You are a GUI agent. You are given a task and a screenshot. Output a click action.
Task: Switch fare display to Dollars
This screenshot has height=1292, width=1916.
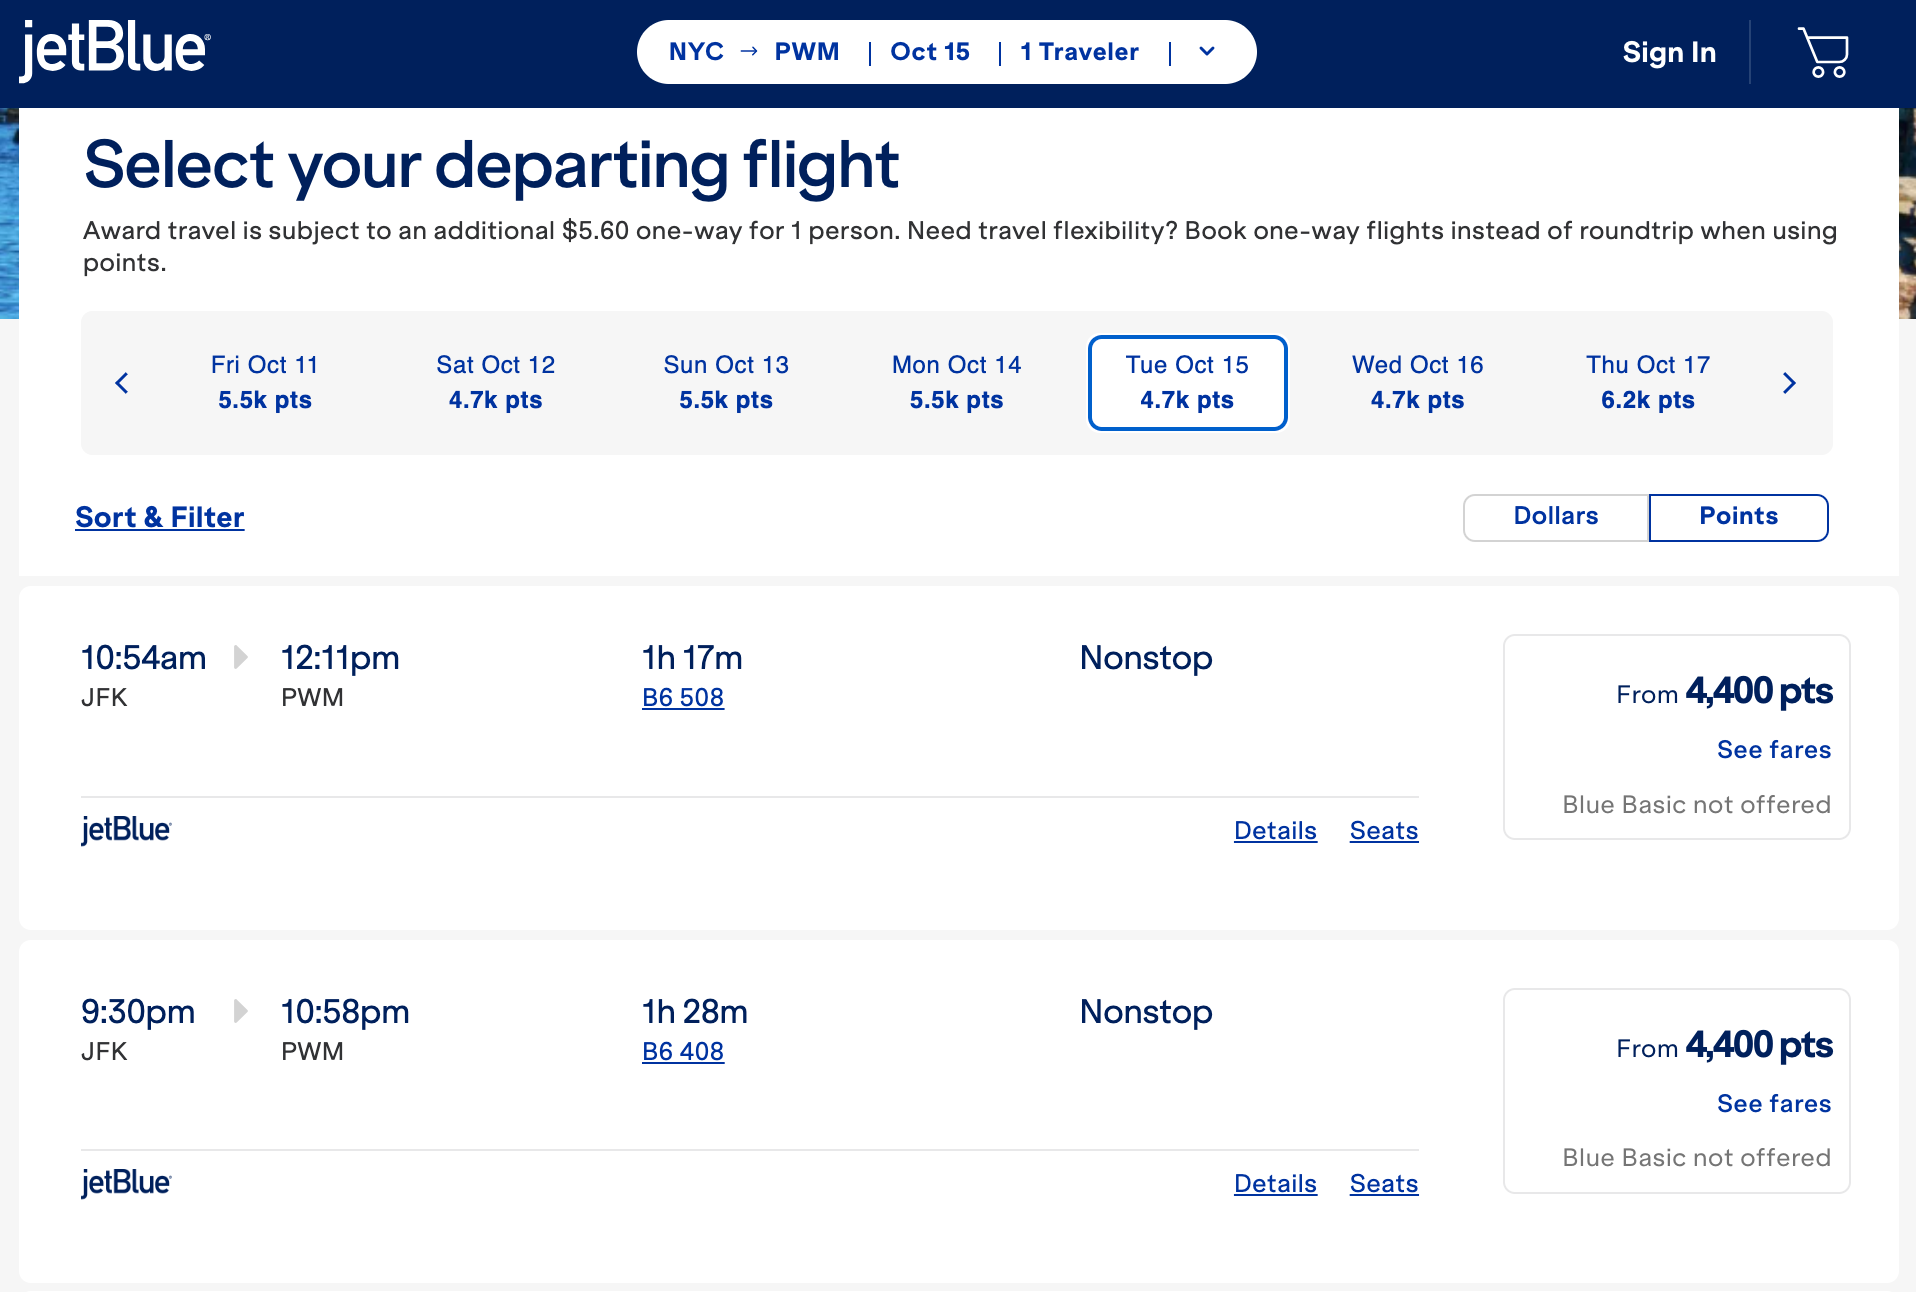tap(1555, 517)
